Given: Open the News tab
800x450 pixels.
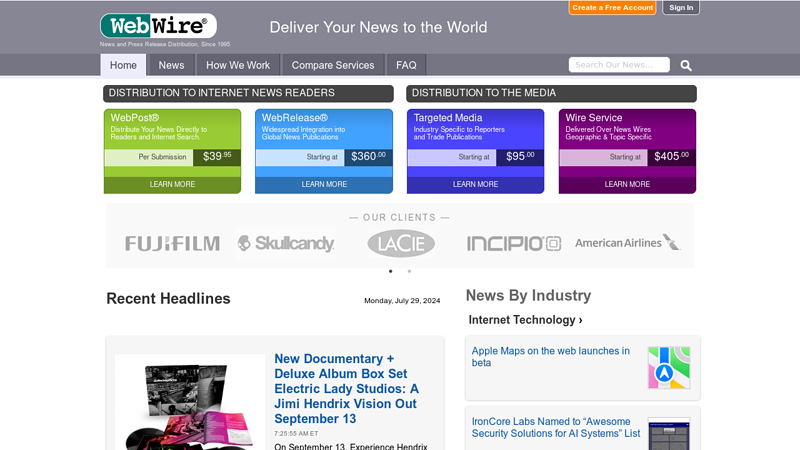Looking at the screenshot, I should point(171,65).
